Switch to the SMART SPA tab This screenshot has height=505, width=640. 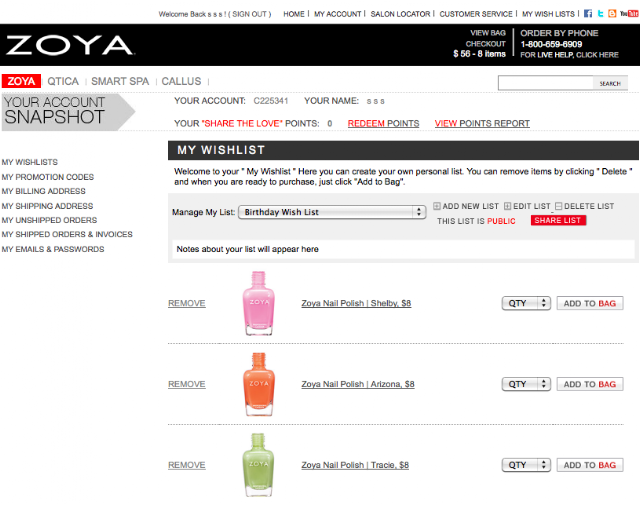click(120, 81)
